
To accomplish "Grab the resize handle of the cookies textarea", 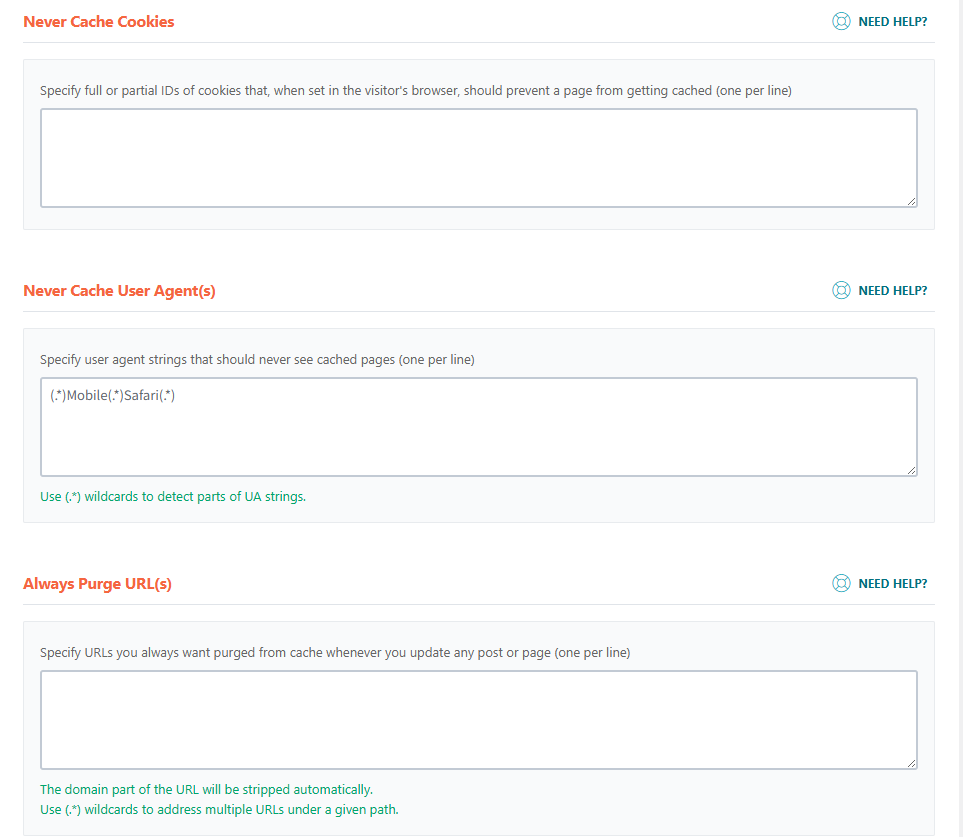I will (x=911, y=201).
